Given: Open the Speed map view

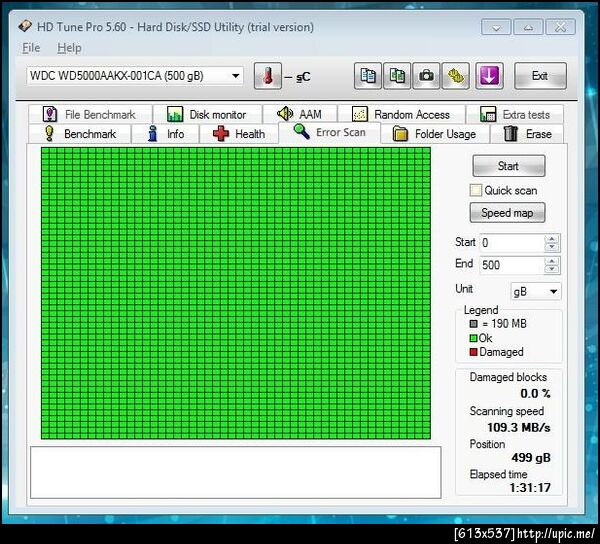Looking at the screenshot, I should click(507, 213).
